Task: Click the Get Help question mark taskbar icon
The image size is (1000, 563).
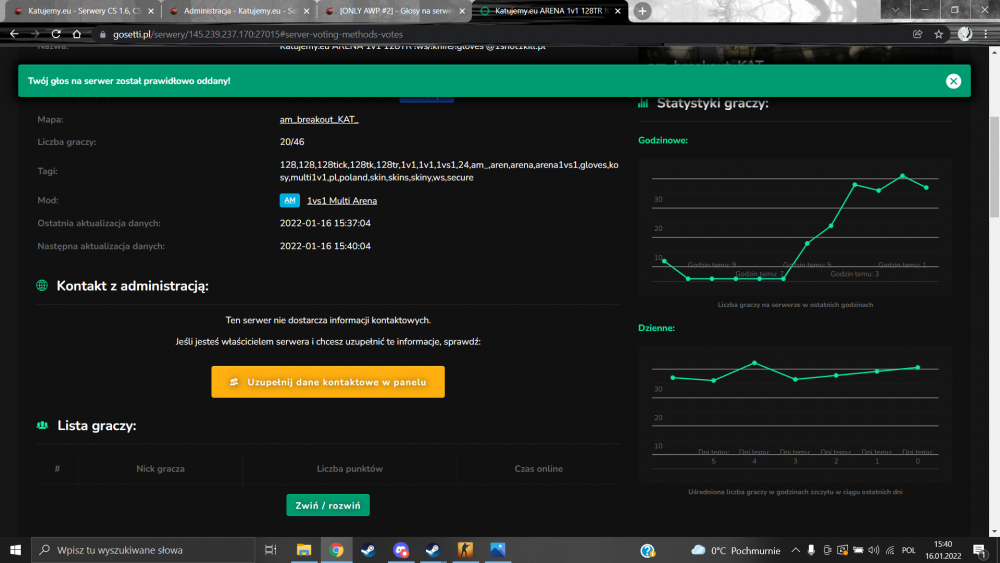Action: [x=647, y=550]
